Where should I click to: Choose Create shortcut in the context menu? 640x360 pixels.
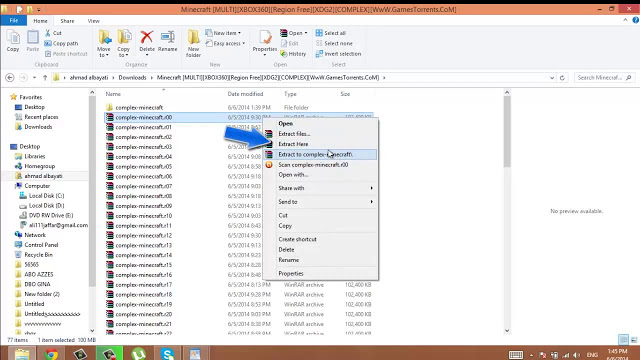pos(321,239)
